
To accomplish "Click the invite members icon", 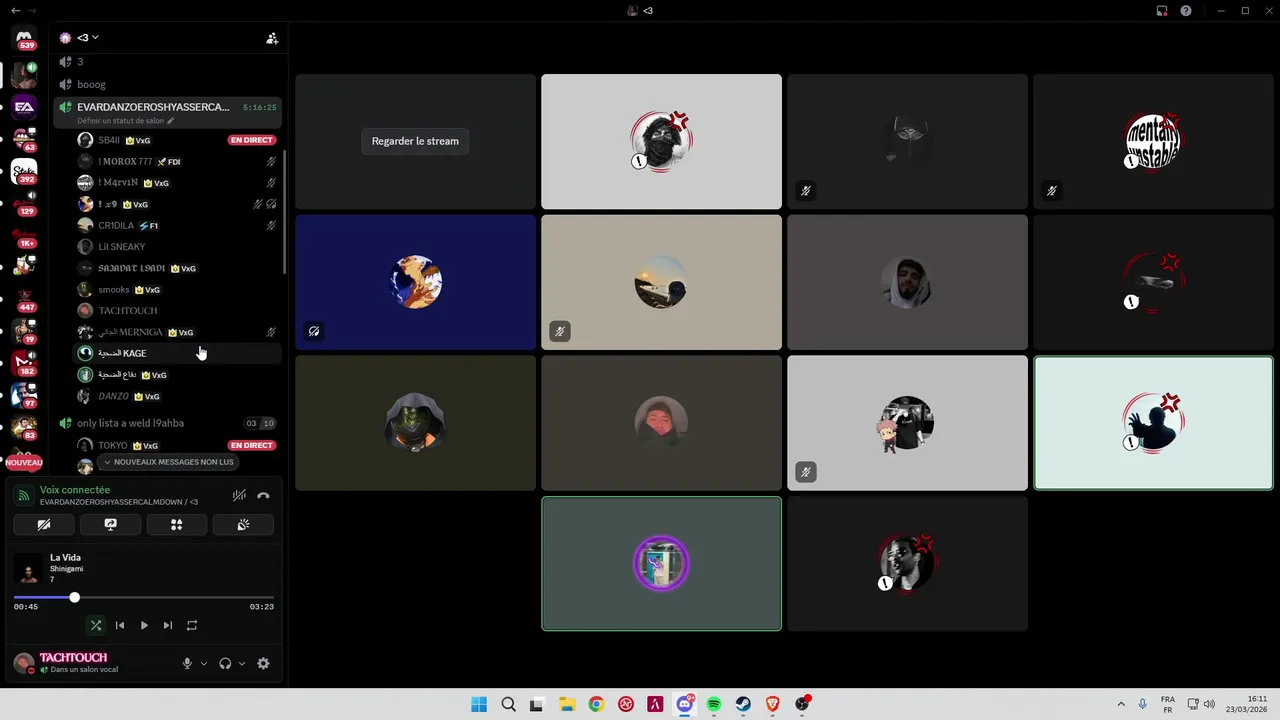I will (272, 38).
